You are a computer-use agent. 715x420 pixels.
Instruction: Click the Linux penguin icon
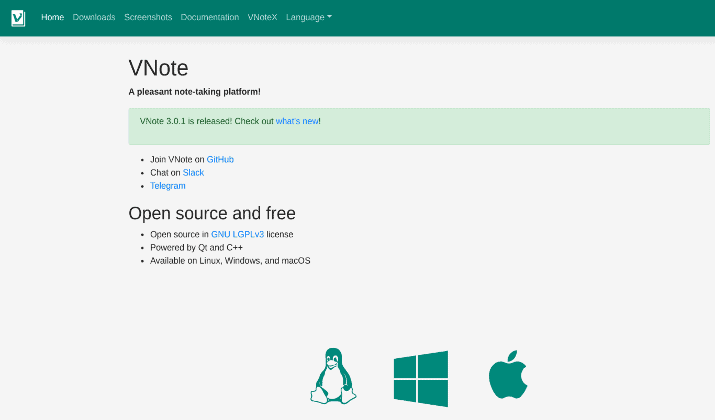click(x=333, y=376)
